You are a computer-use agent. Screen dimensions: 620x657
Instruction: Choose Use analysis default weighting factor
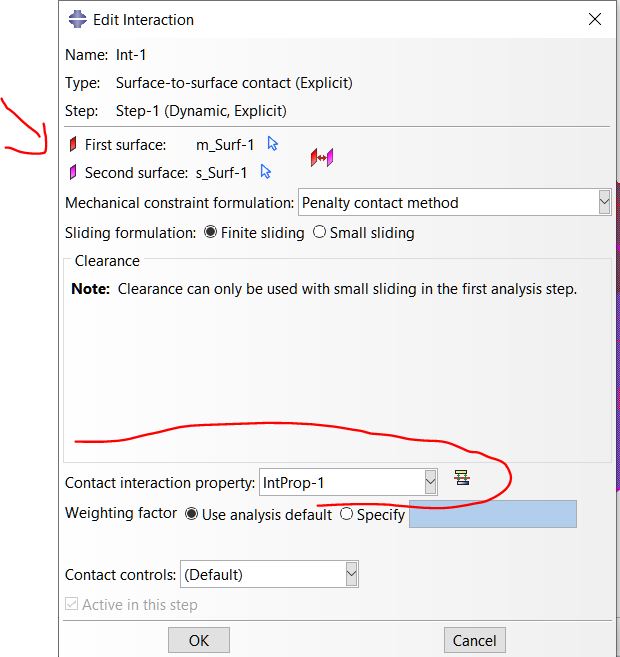pyautogui.click(x=192, y=514)
